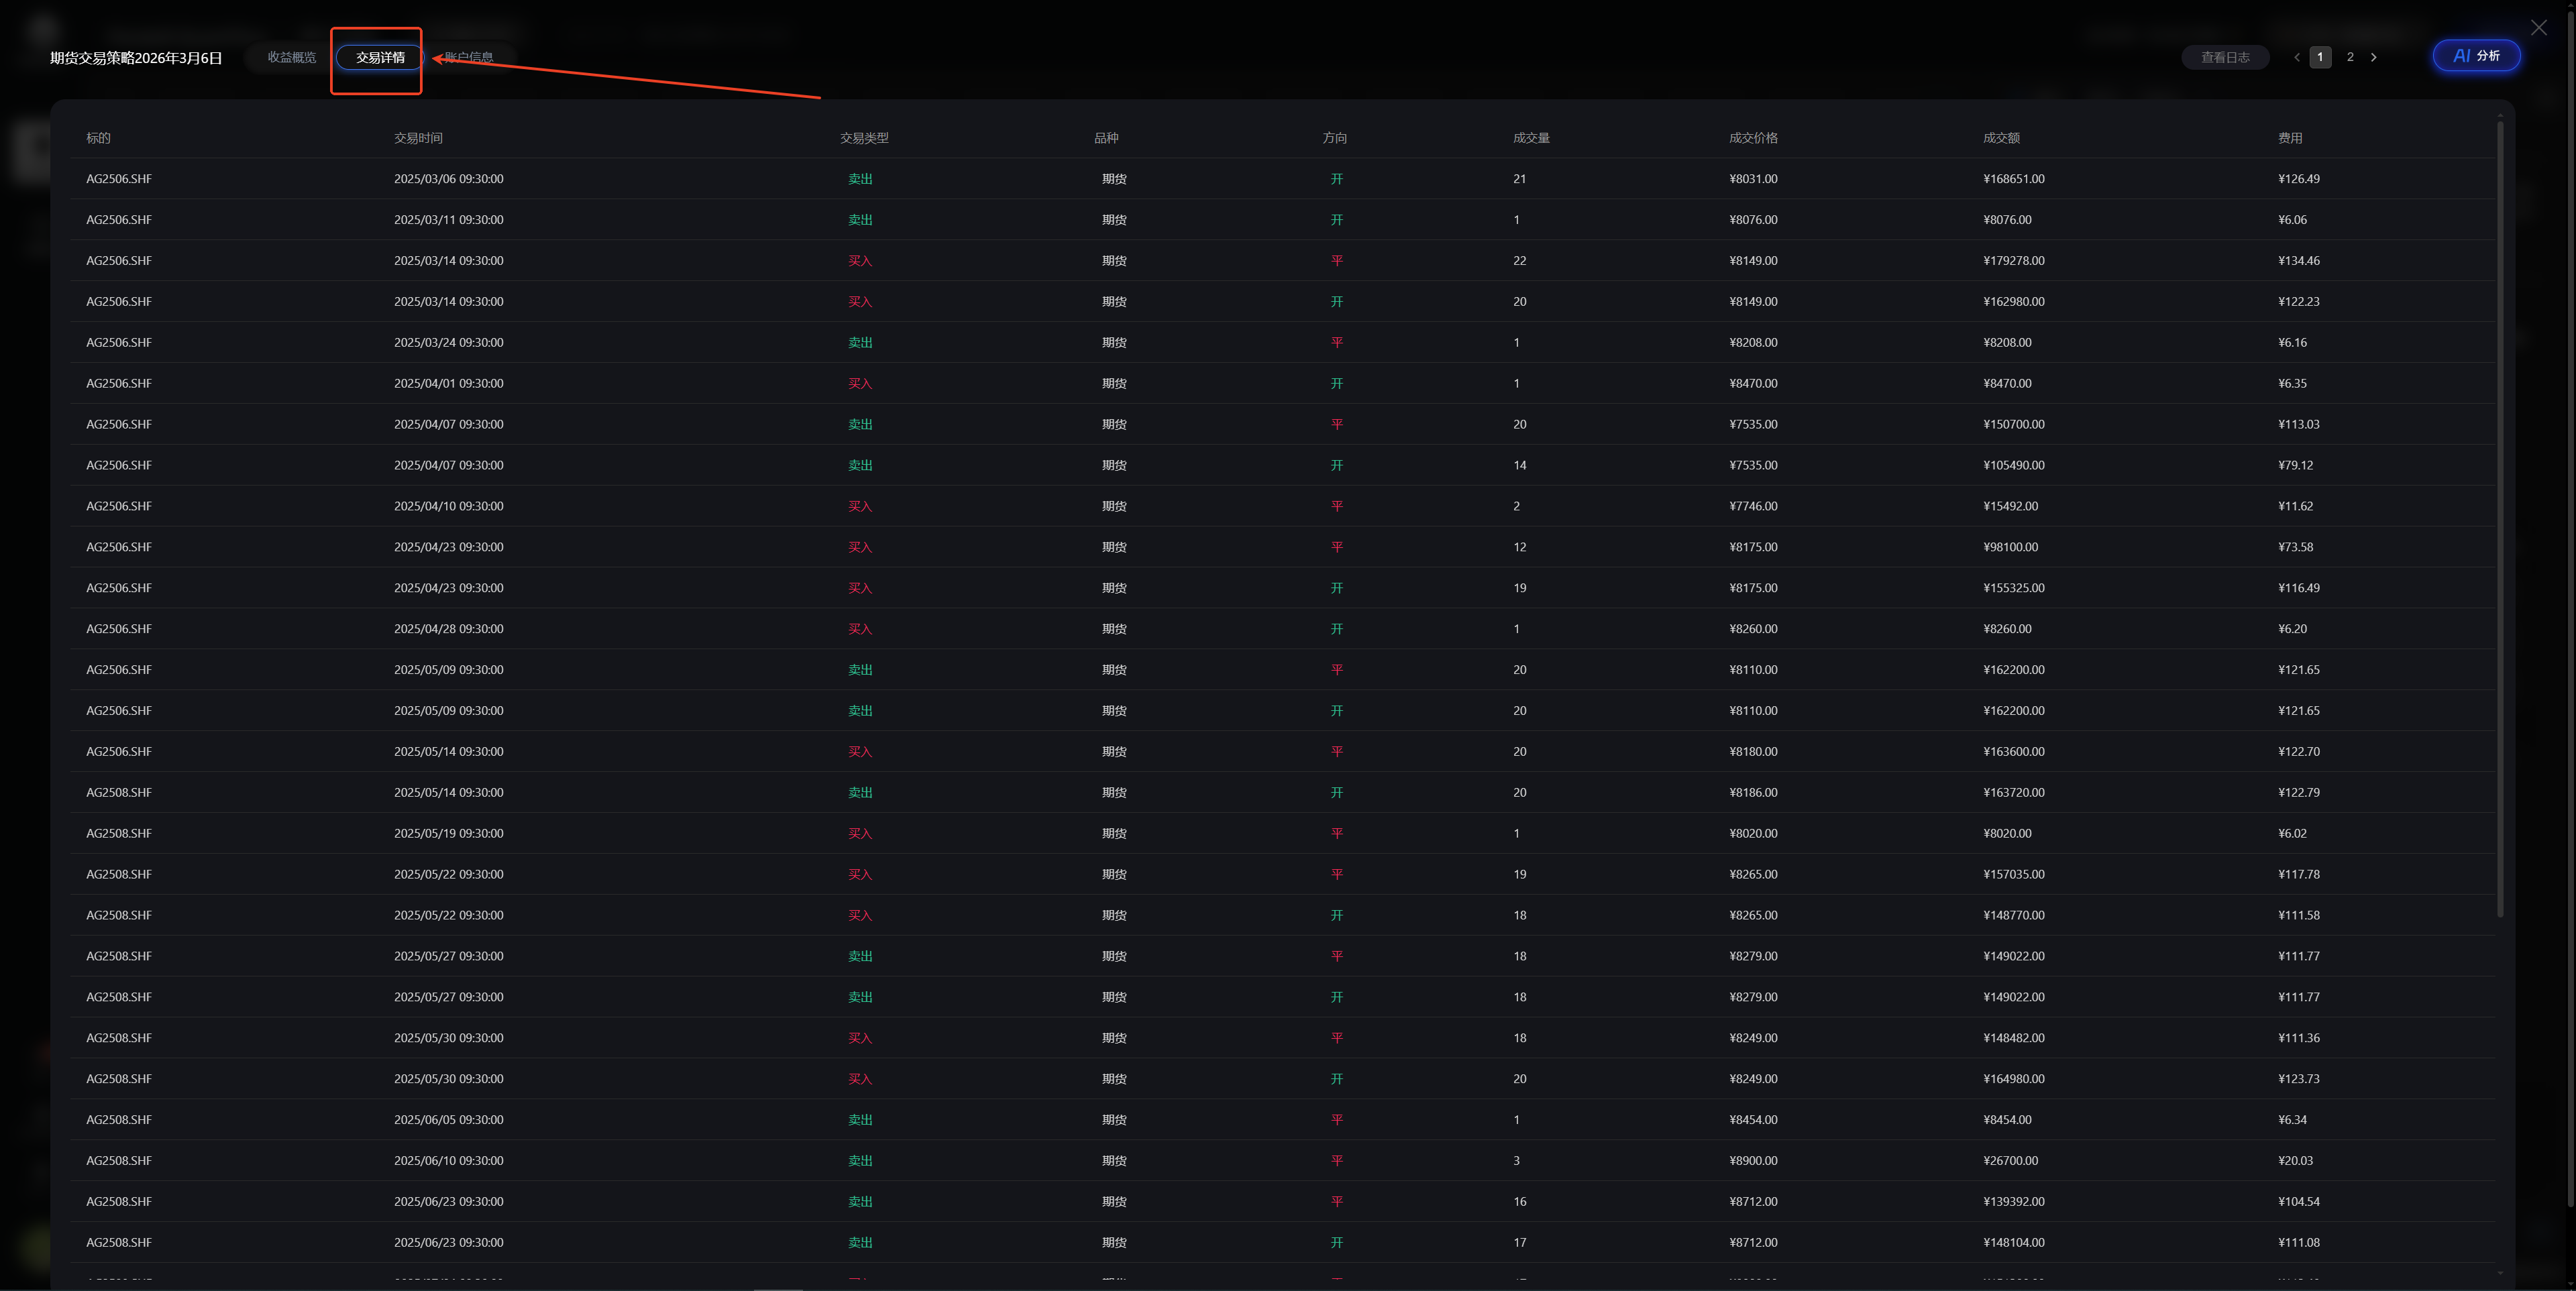The width and height of the screenshot is (2576, 1291).
Task: Select page 1 in pagination
Action: point(2320,57)
